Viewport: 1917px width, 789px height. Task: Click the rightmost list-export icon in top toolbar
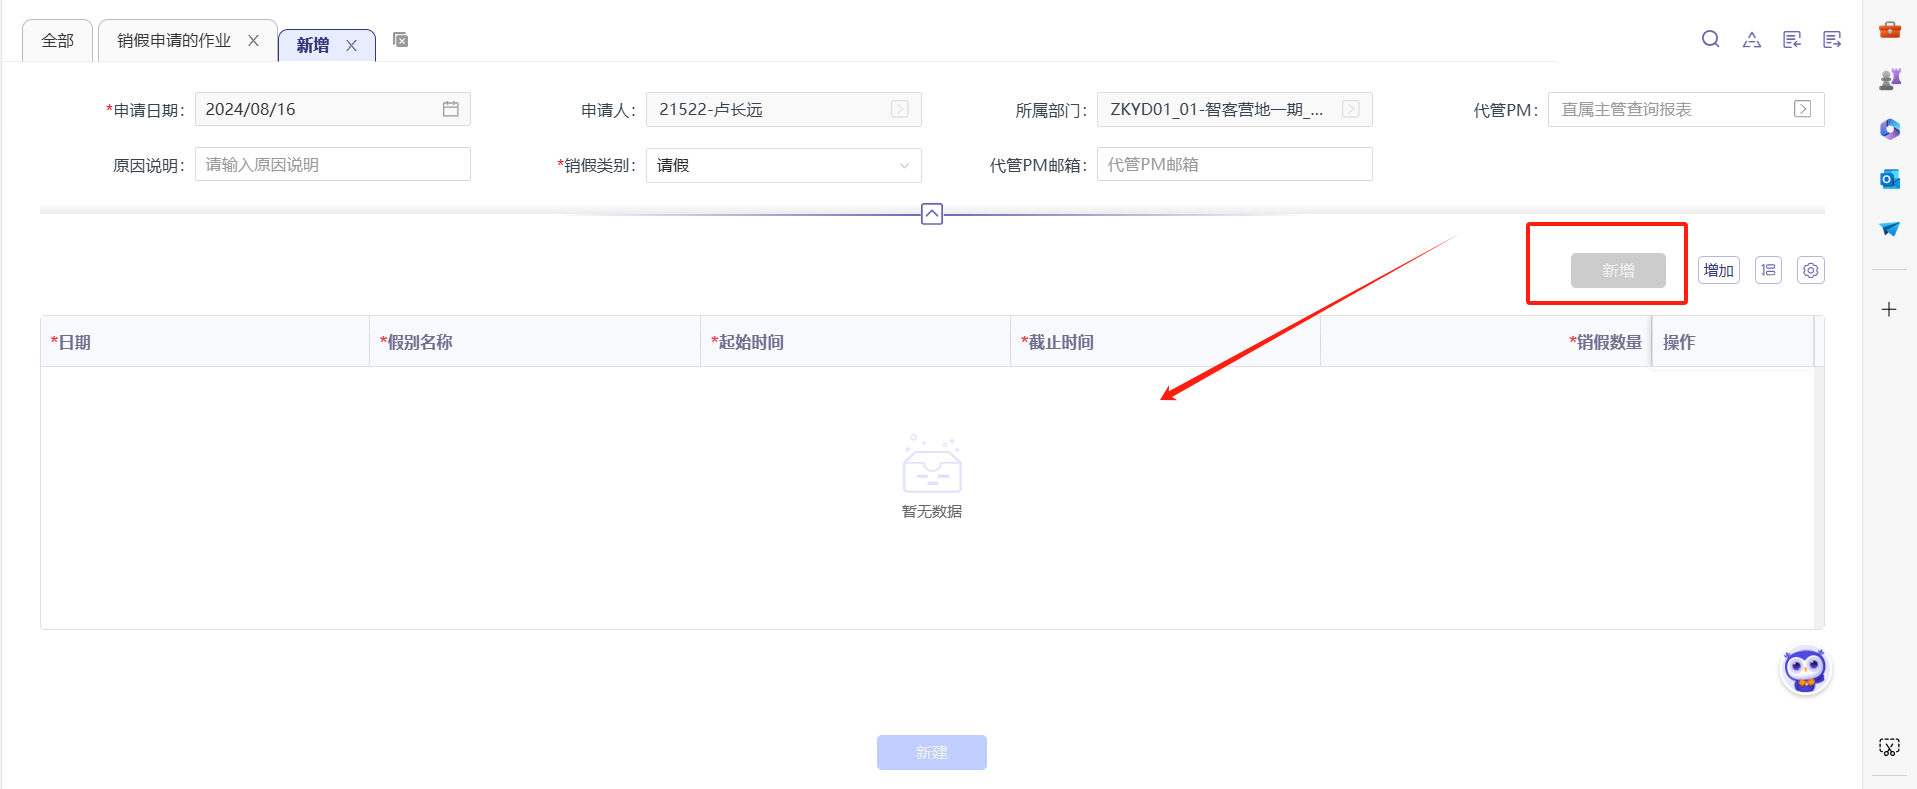click(x=1832, y=40)
